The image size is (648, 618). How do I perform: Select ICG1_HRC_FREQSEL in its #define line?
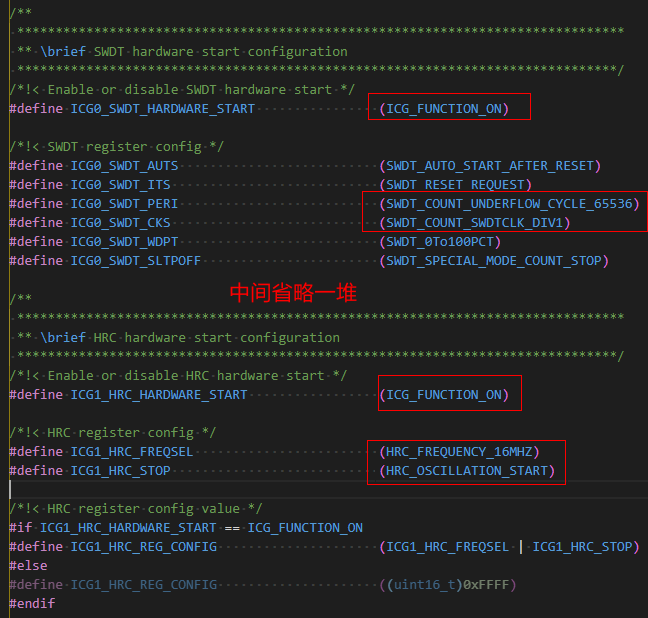(132, 452)
